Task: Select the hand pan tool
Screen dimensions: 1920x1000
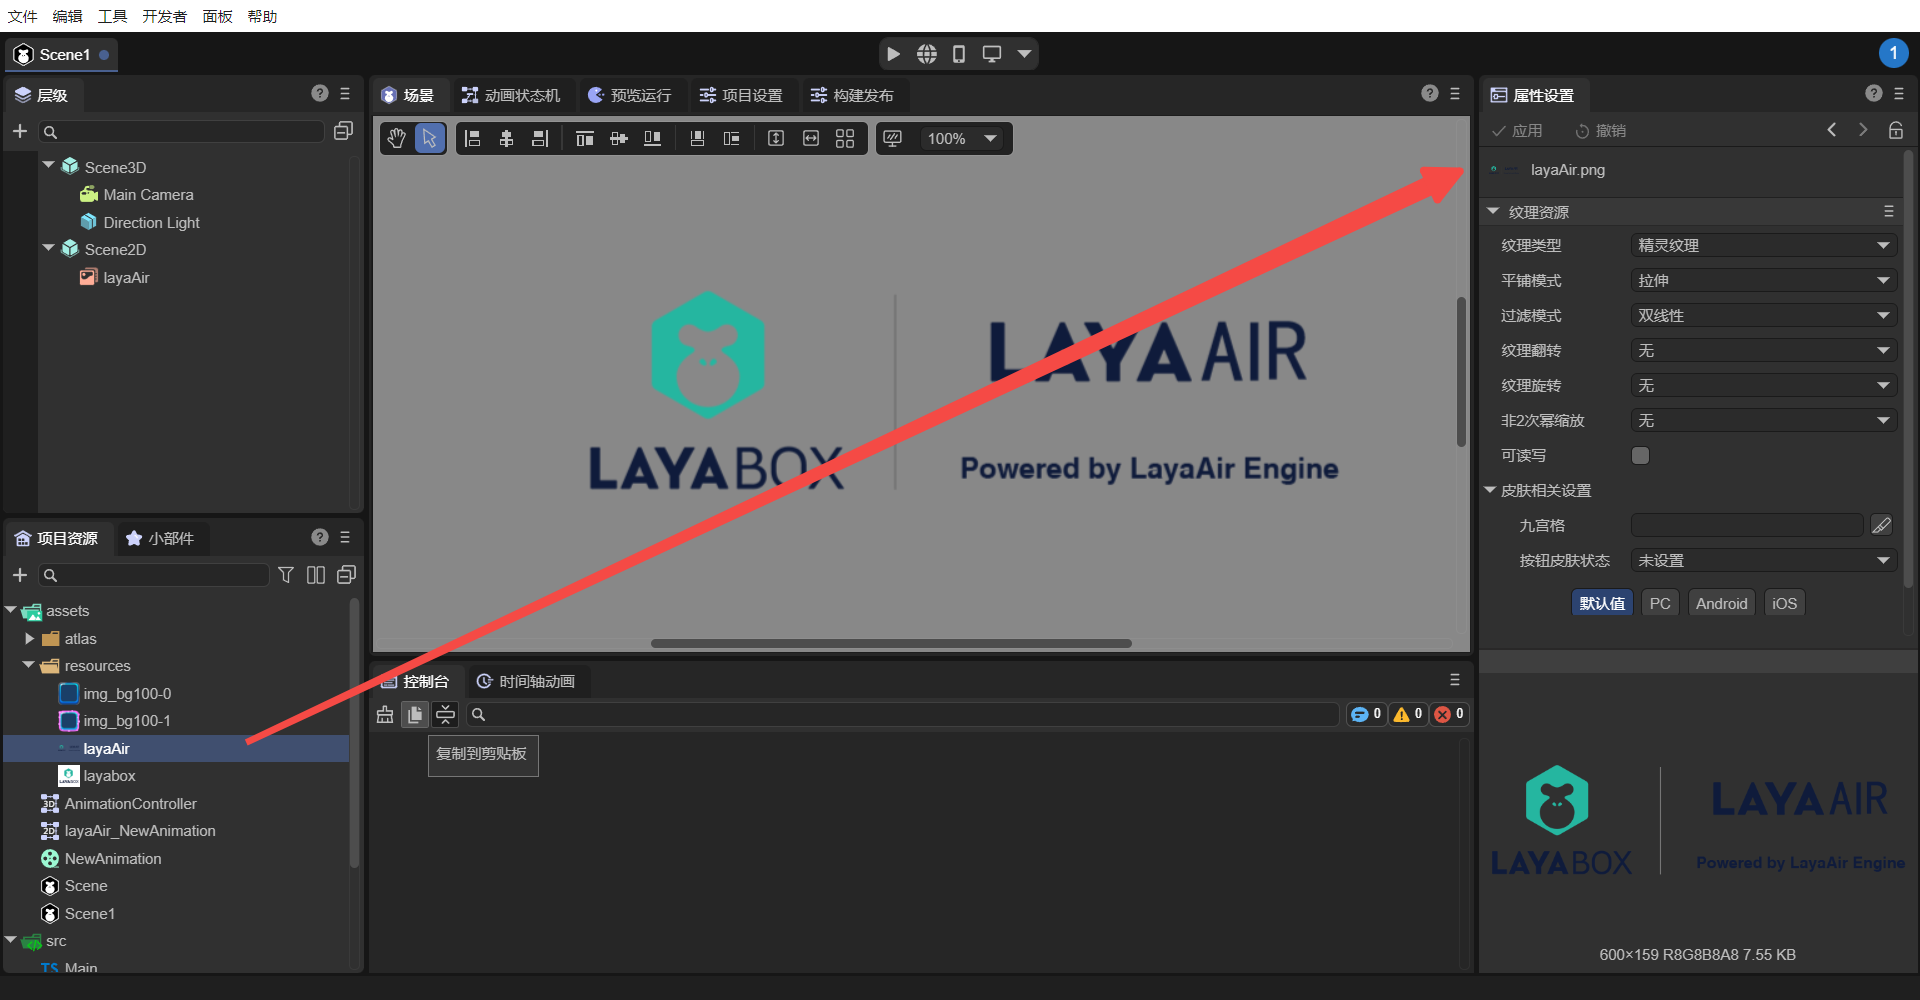Action: tap(397, 138)
